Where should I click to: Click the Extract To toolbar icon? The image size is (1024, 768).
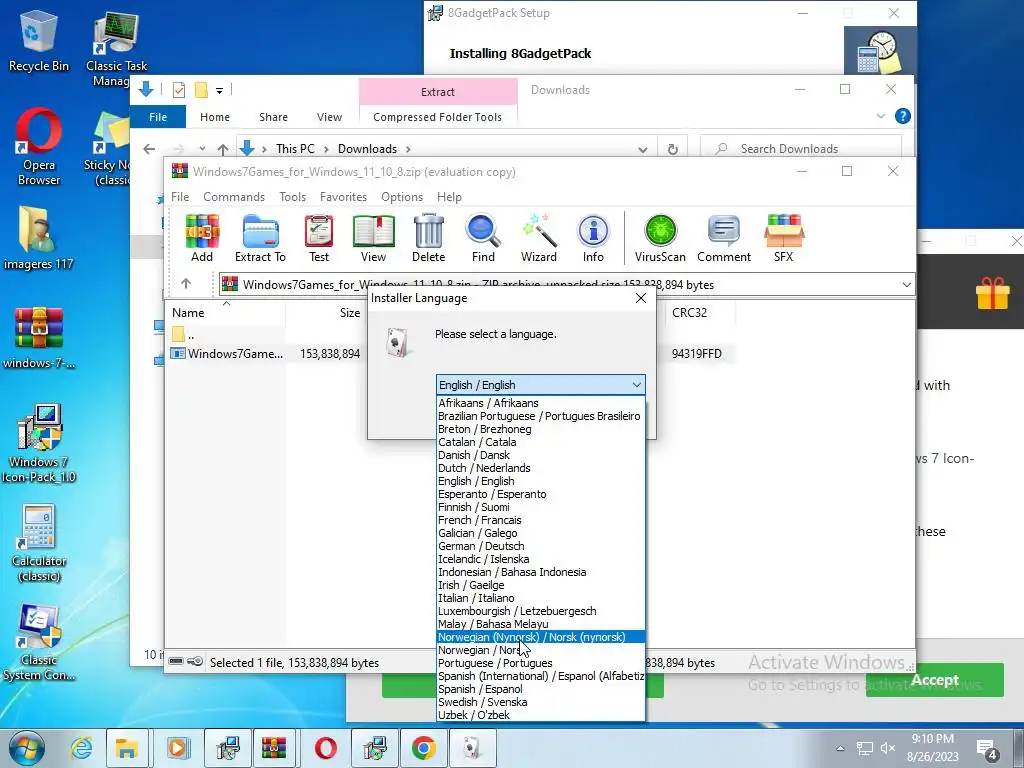[x=260, y=238]
